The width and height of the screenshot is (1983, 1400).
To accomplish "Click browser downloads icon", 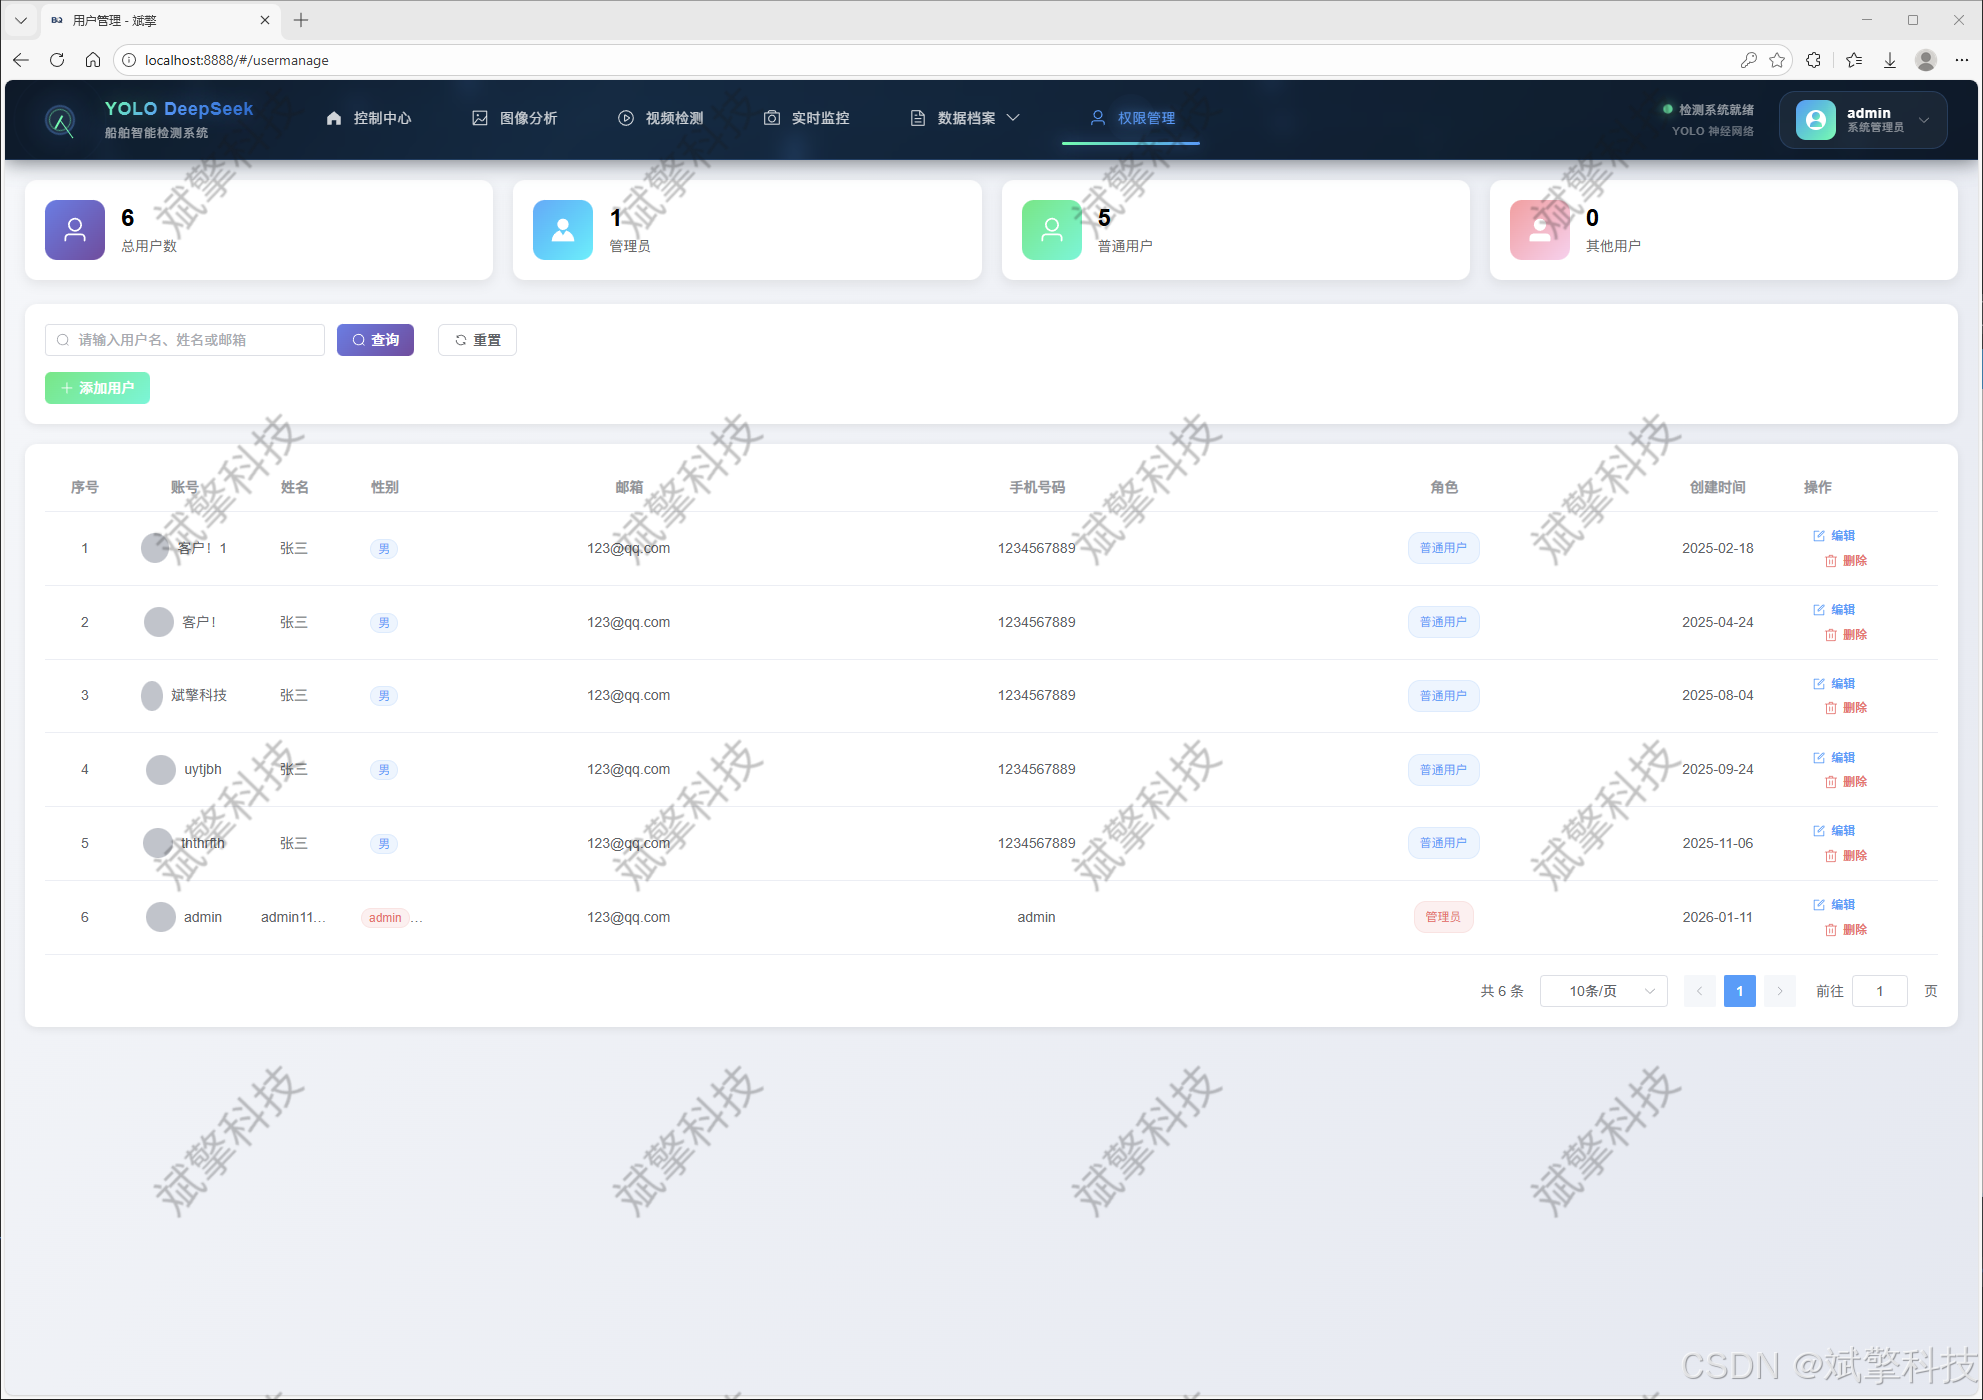I will (1890, 60).
